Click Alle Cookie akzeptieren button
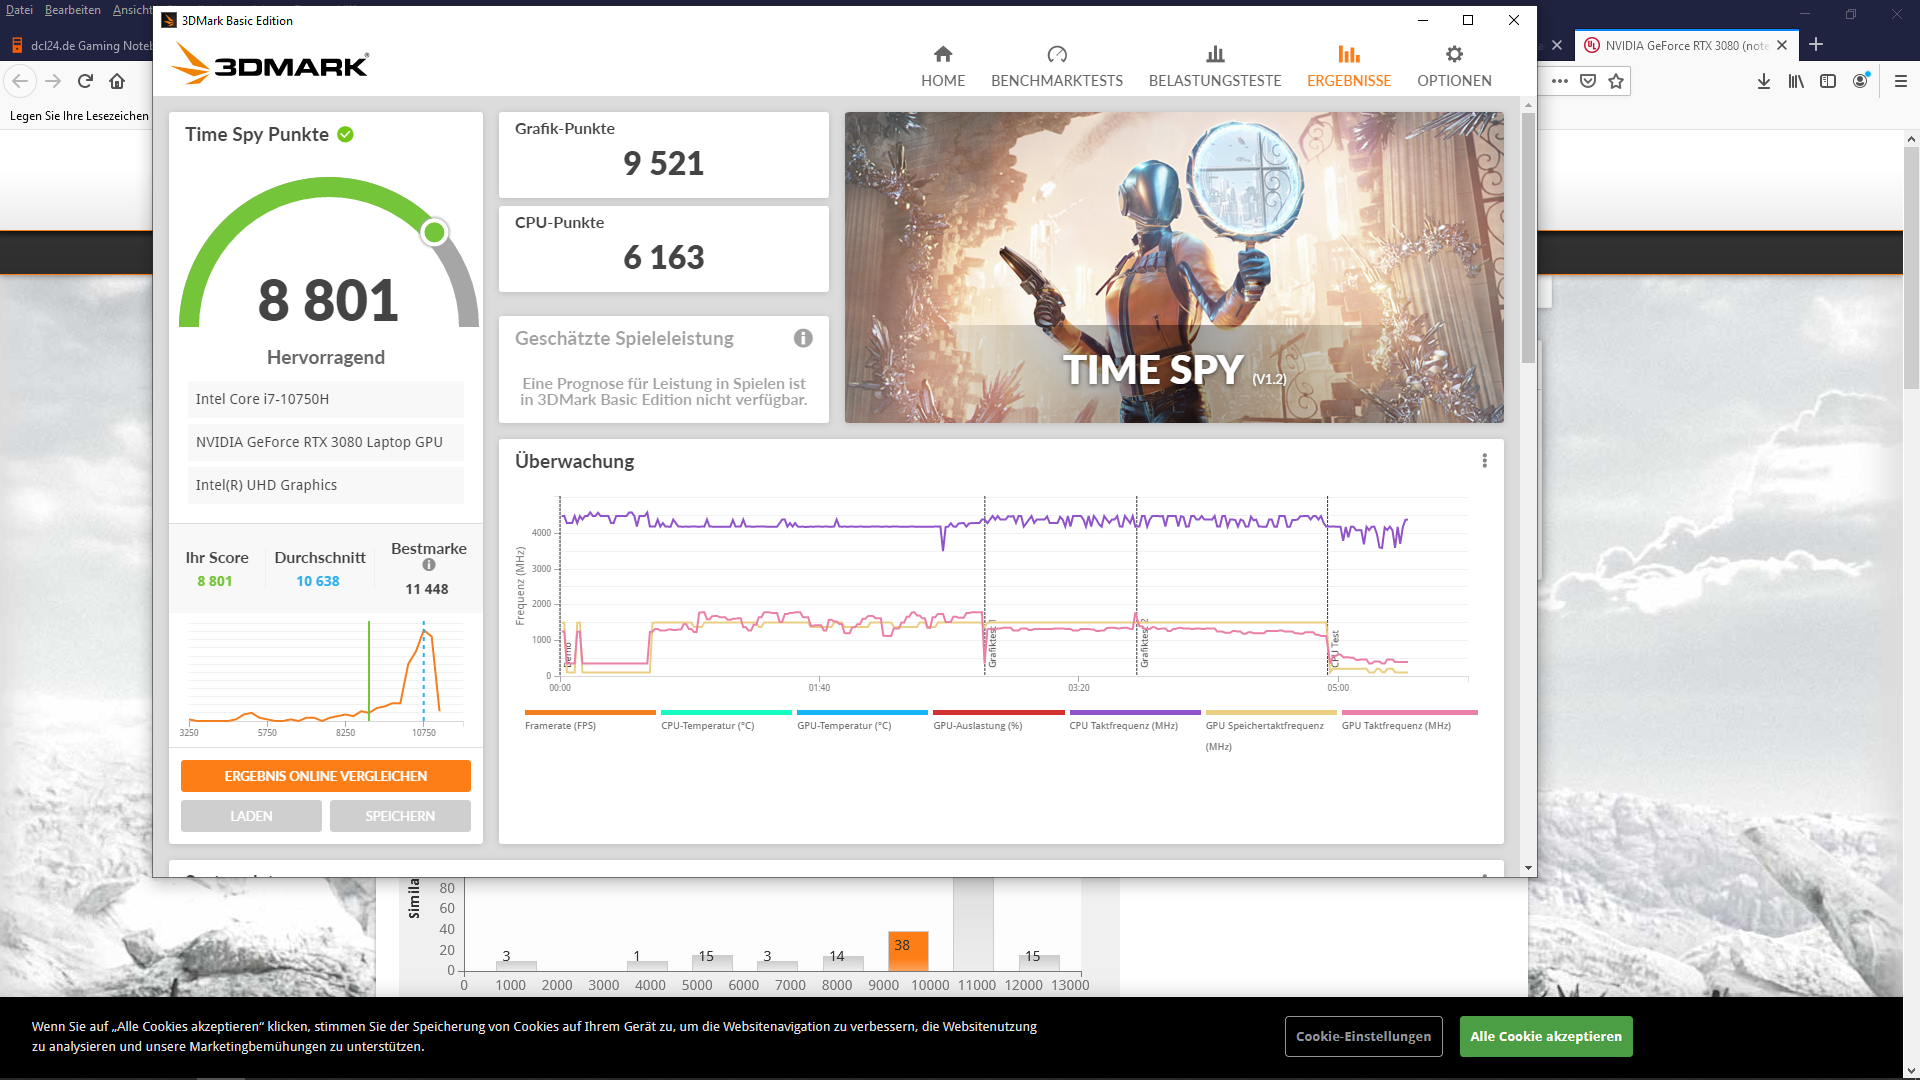The image size is (1920, 1080). [1545, 1036]
